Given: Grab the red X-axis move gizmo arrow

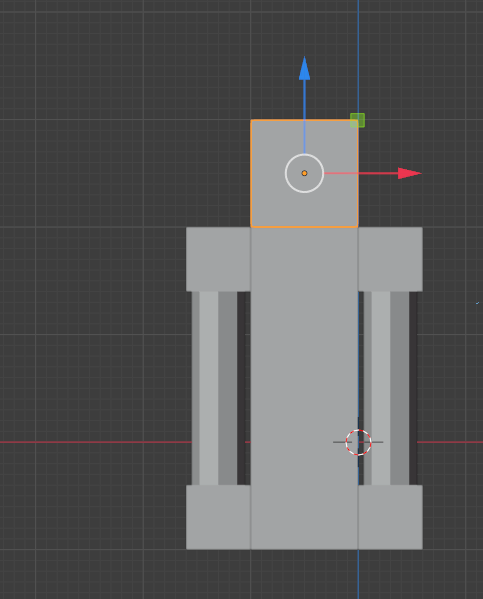Looking at the screenshot, I should point(409,173).
